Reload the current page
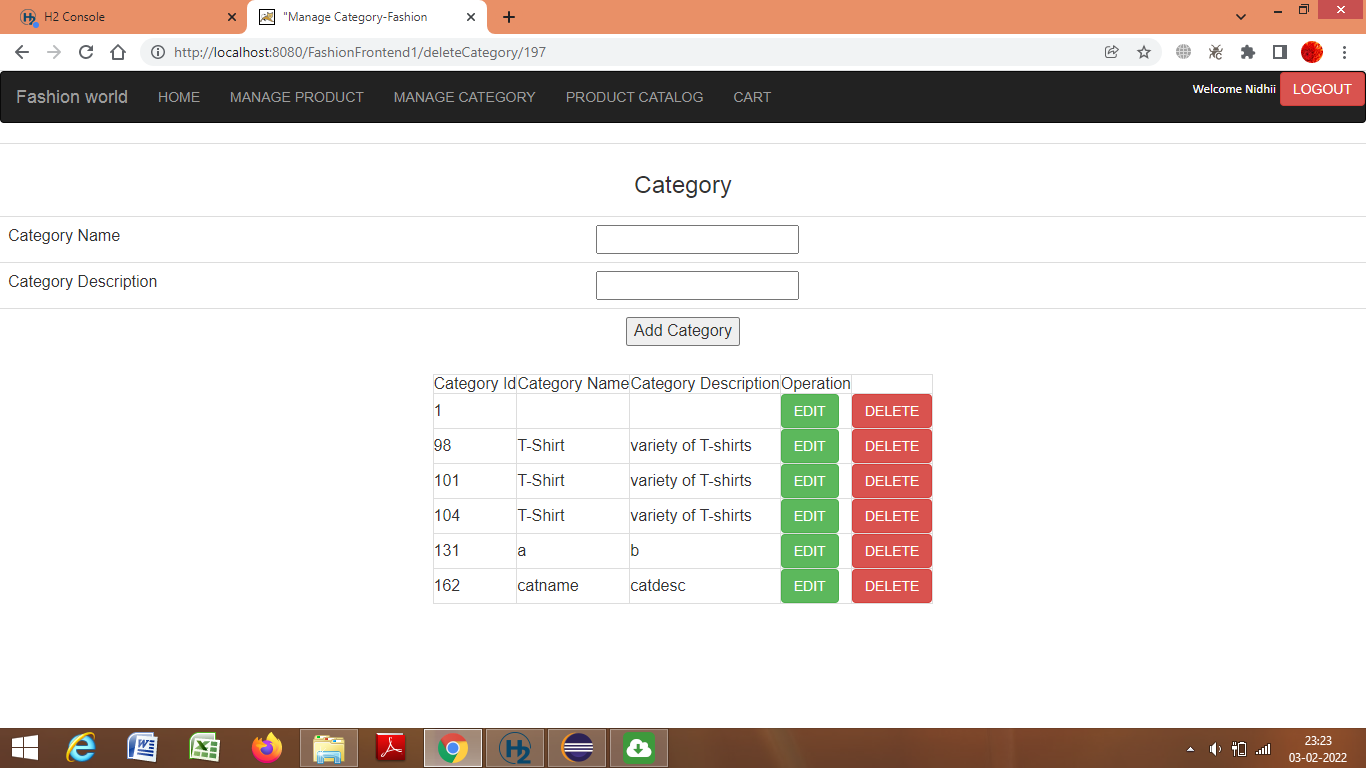This screenshot has height=768, width=1366. pyautogui.click(x=85, y=52)
